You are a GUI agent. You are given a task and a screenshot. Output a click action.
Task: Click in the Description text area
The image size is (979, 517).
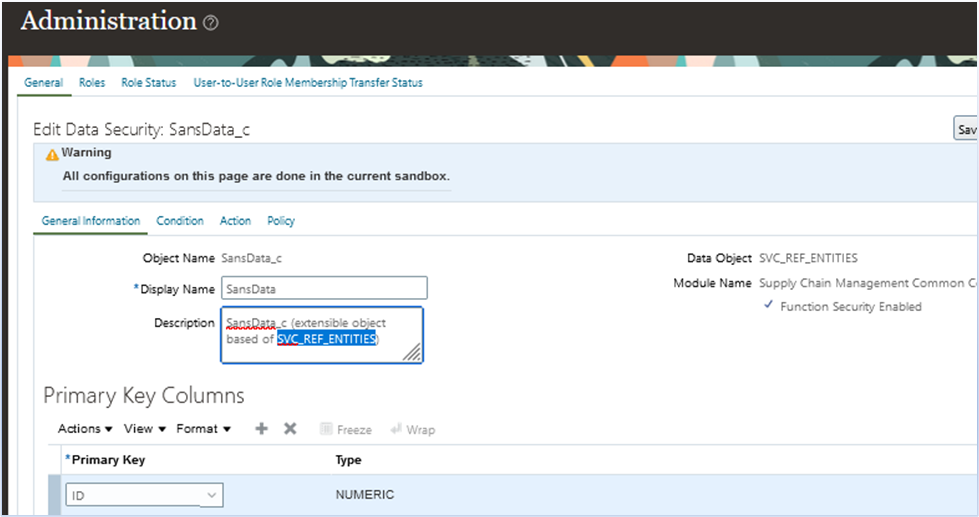coord(322,335)
